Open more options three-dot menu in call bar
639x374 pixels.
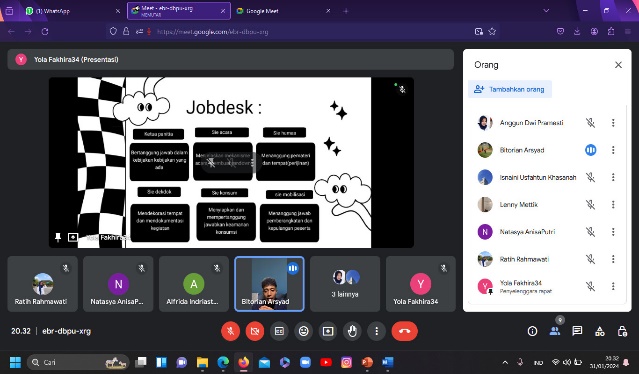[x=377, y=331]
